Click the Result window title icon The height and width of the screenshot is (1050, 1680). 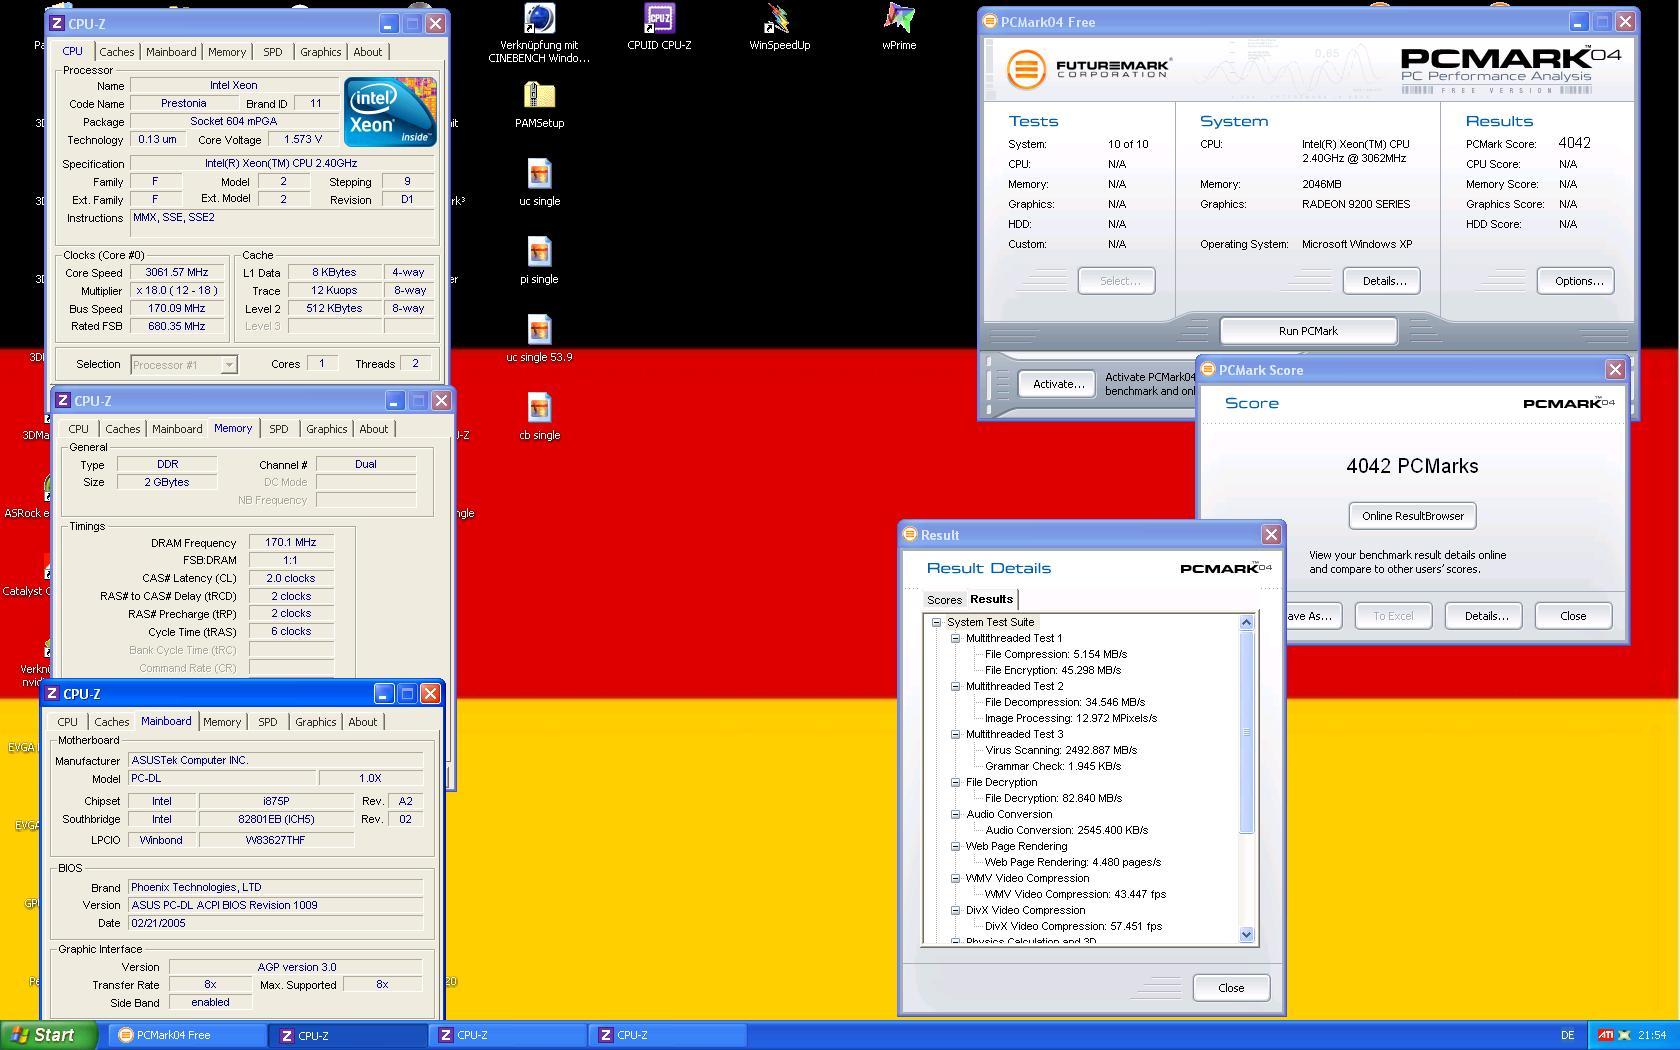click(910, 534)
